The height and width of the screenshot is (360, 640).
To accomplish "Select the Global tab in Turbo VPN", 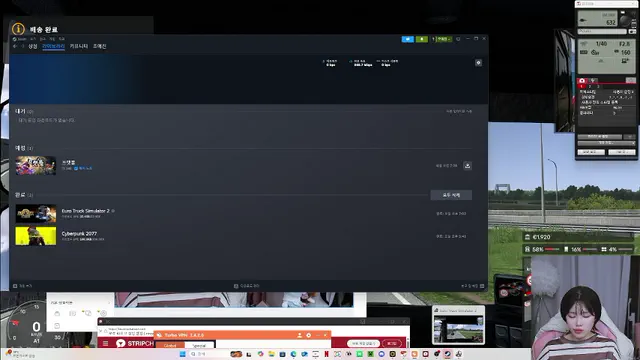I will click(x=170, y=345).
